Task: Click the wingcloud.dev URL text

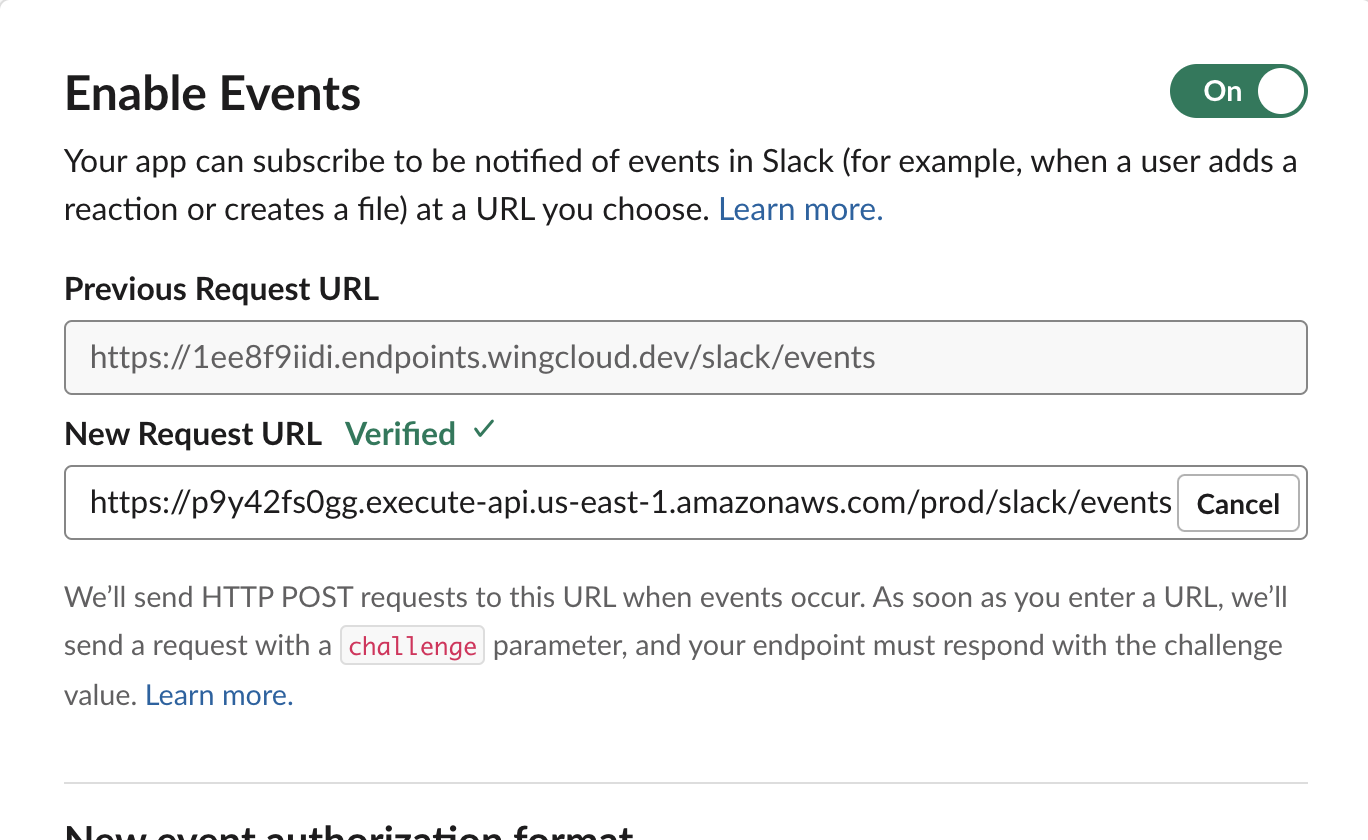Action: (x=482, y=357)
